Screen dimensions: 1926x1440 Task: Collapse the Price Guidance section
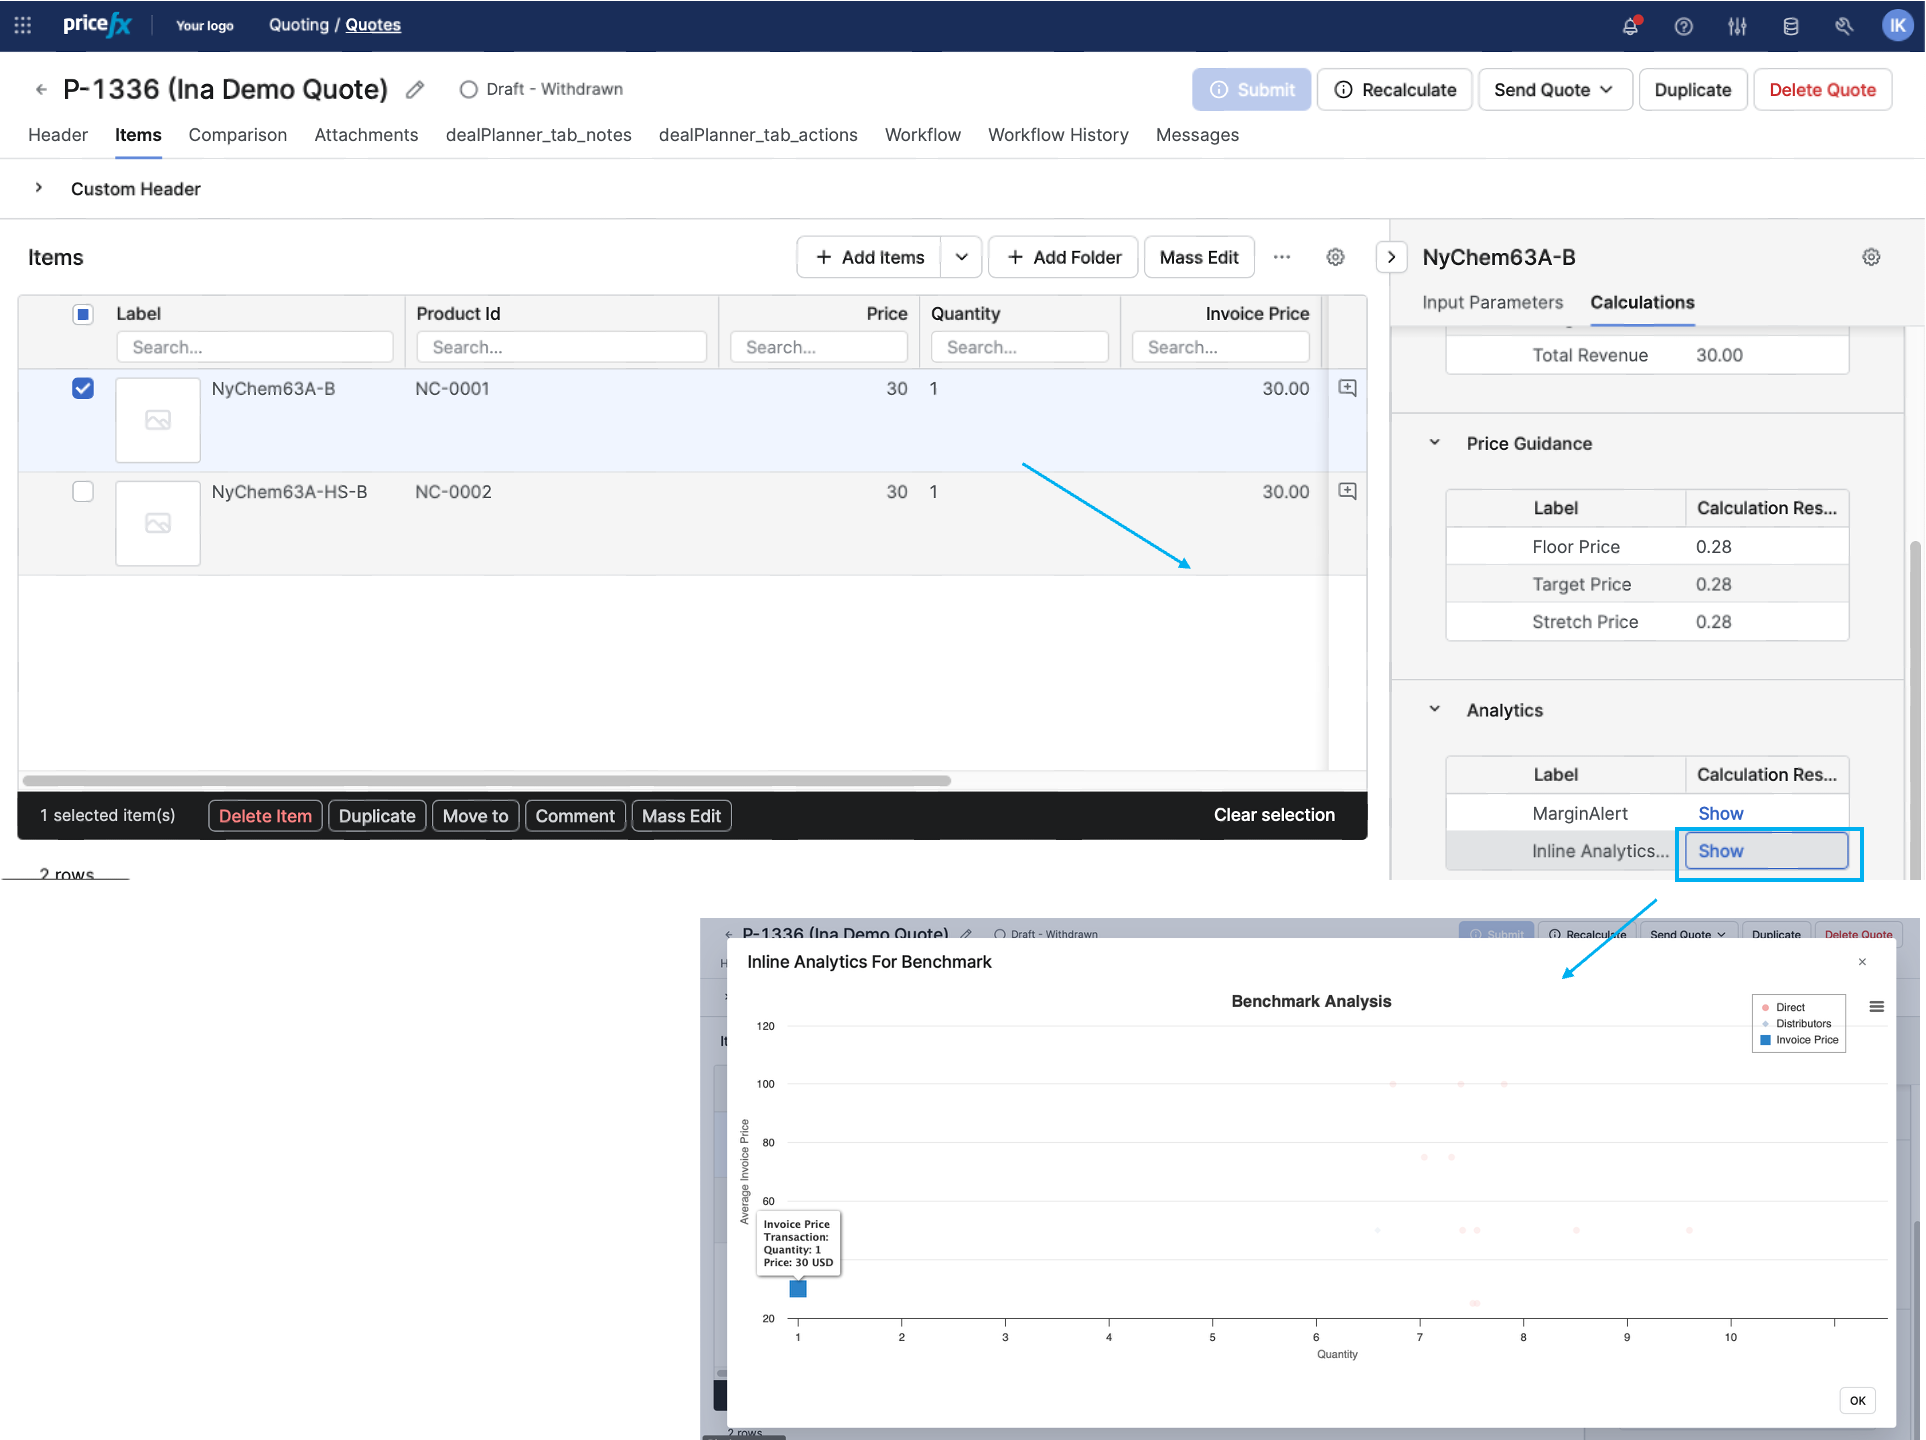1434,442
